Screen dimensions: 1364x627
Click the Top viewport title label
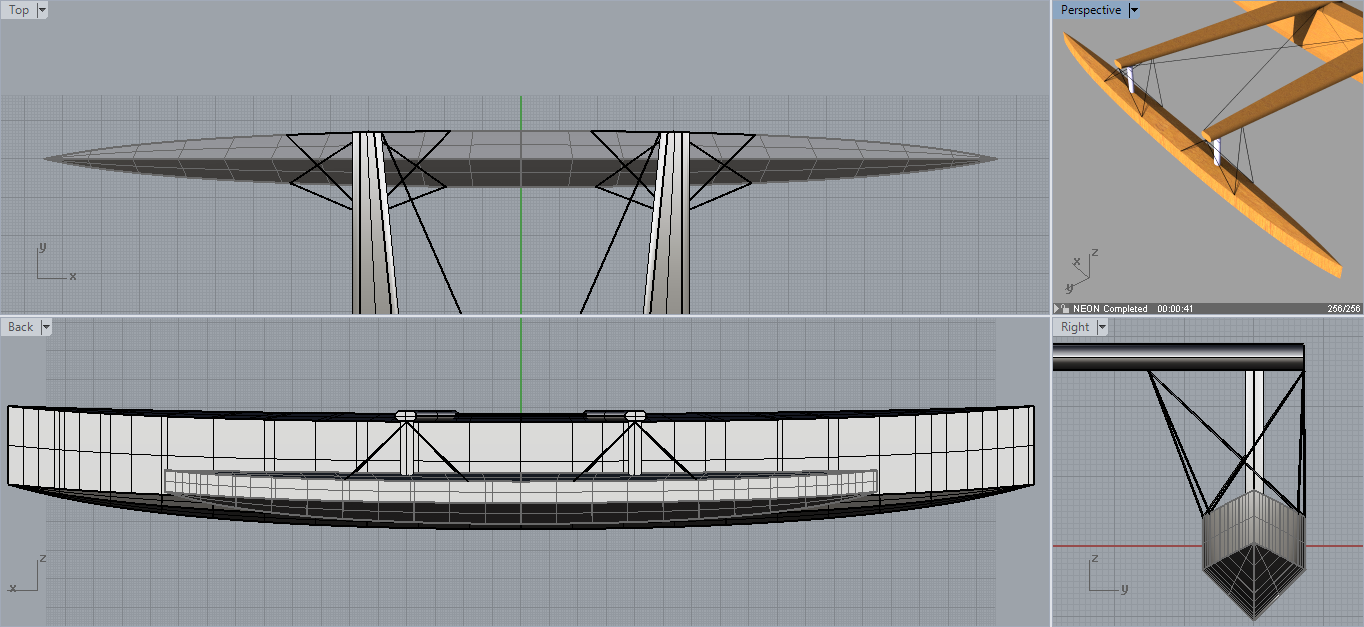tap(19, 10)
